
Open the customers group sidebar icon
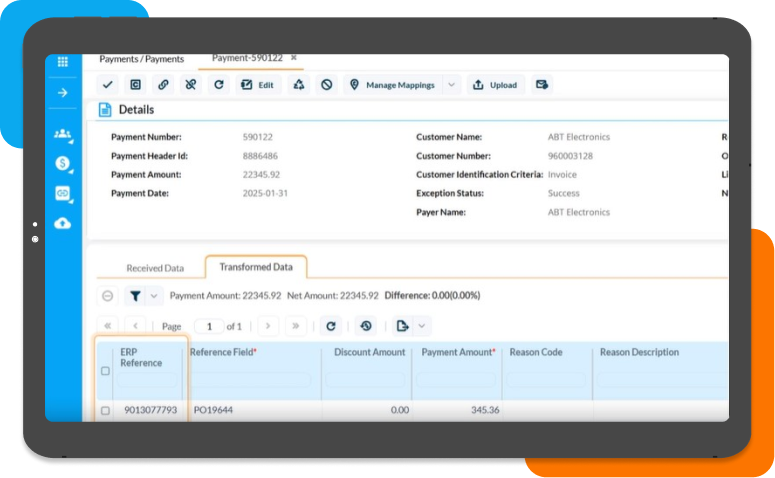click(x=63, y=134)
